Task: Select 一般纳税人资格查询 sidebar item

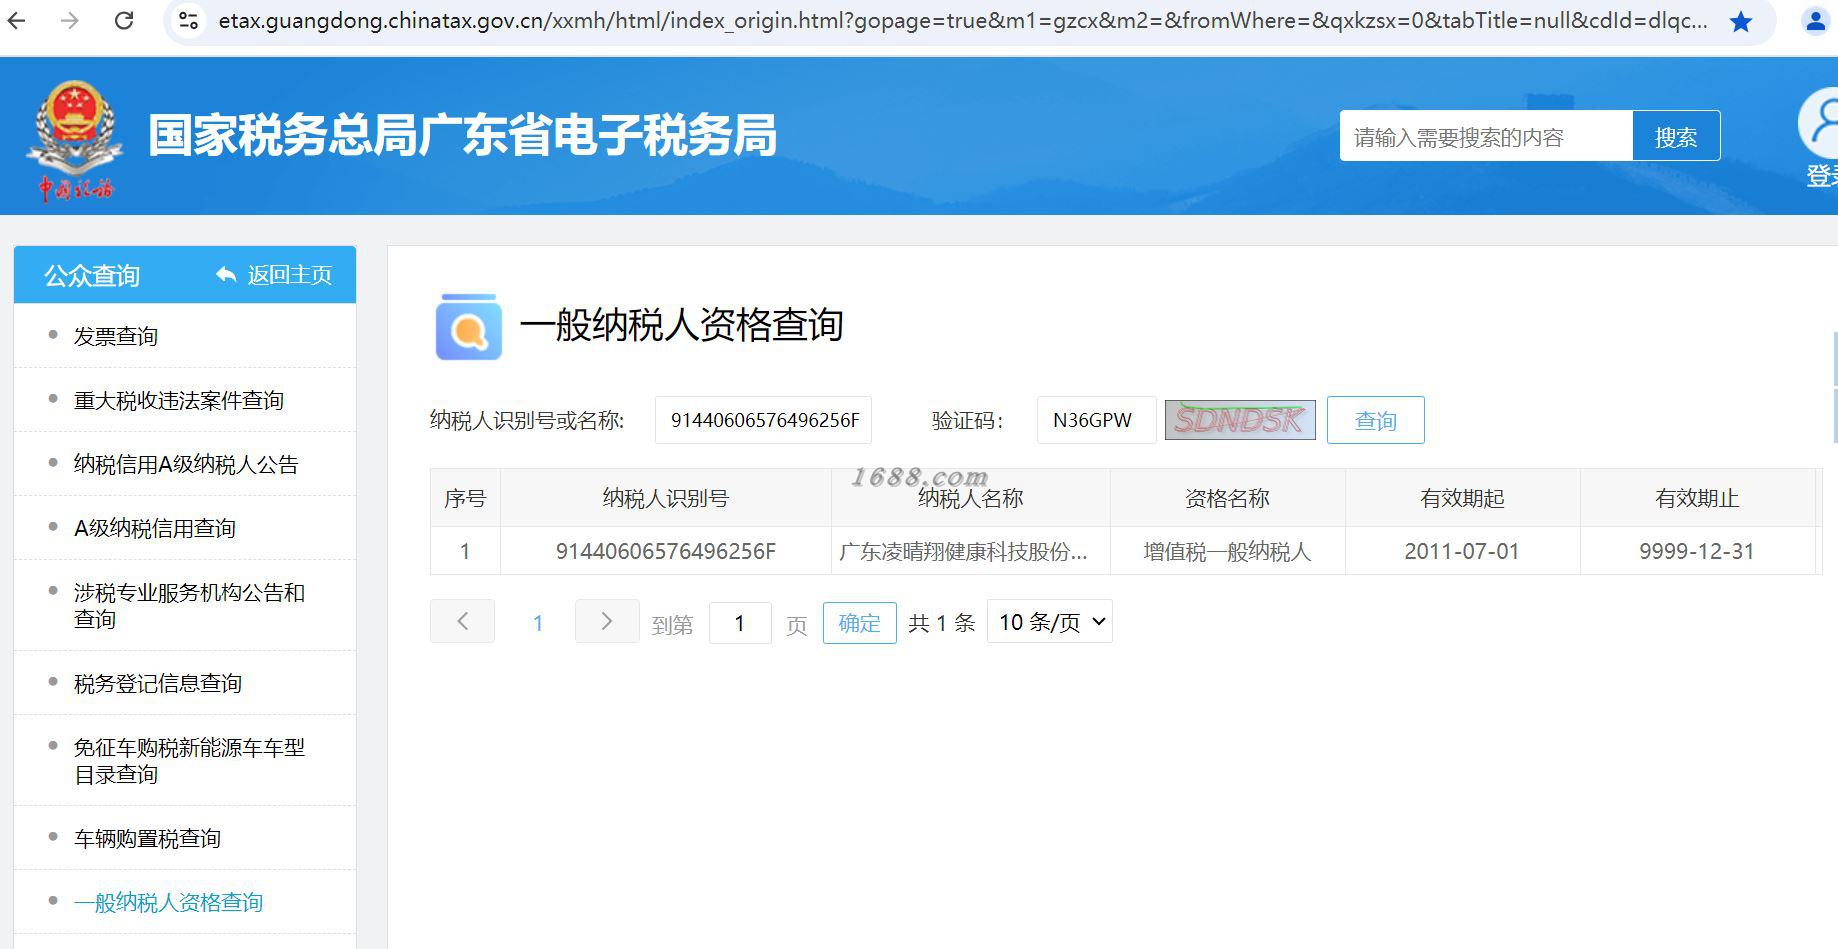Action: [168, 903]
